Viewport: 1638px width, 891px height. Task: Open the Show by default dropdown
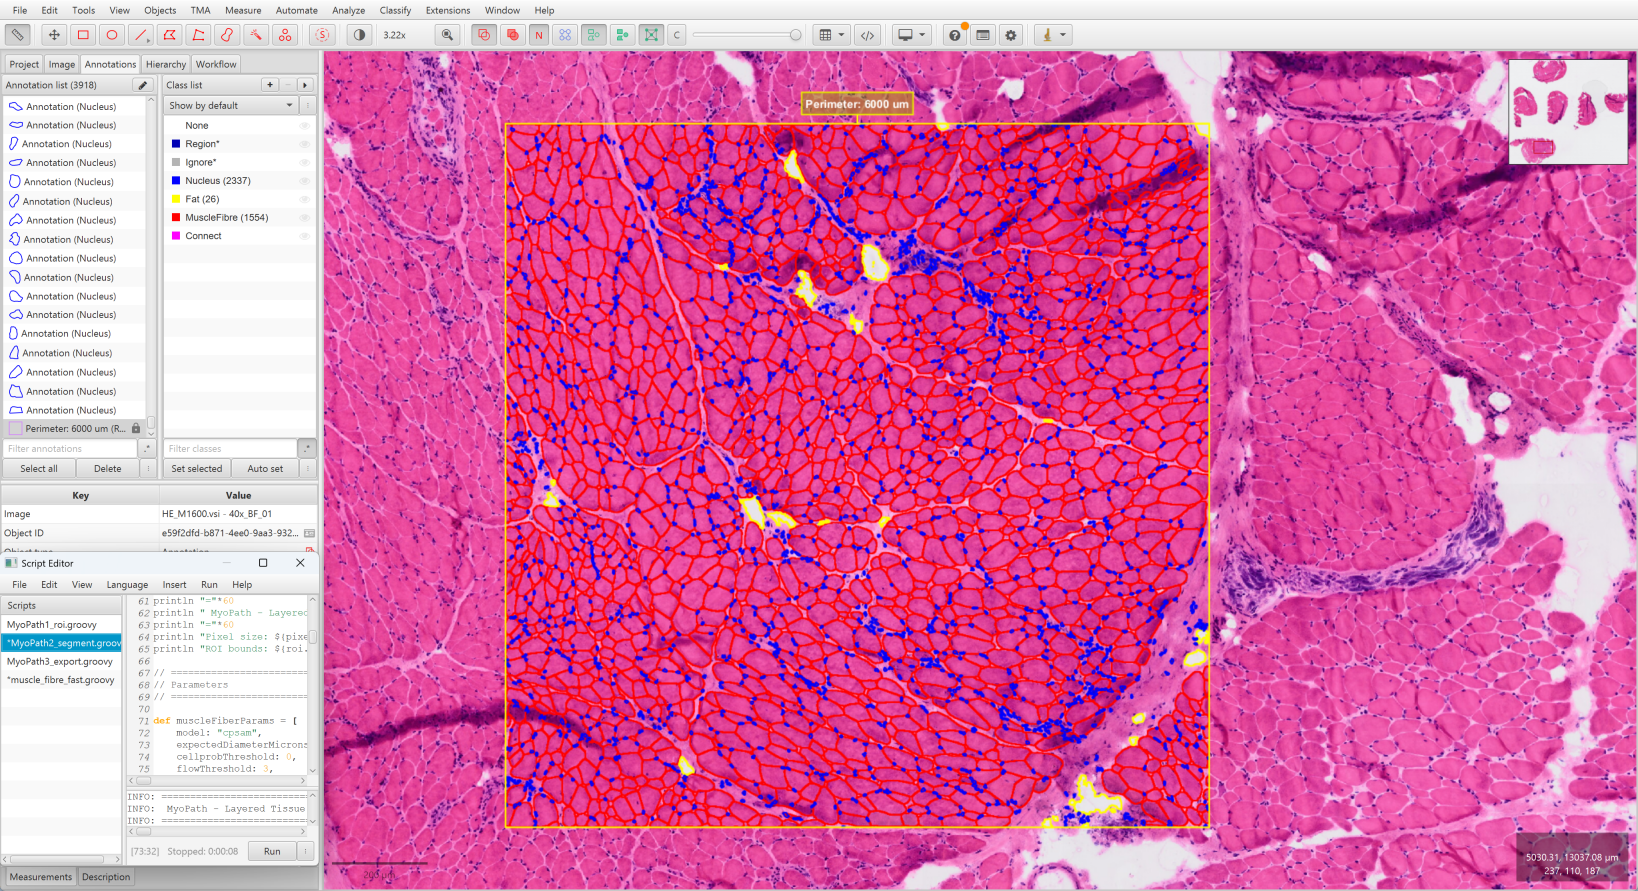pos(231,105)
